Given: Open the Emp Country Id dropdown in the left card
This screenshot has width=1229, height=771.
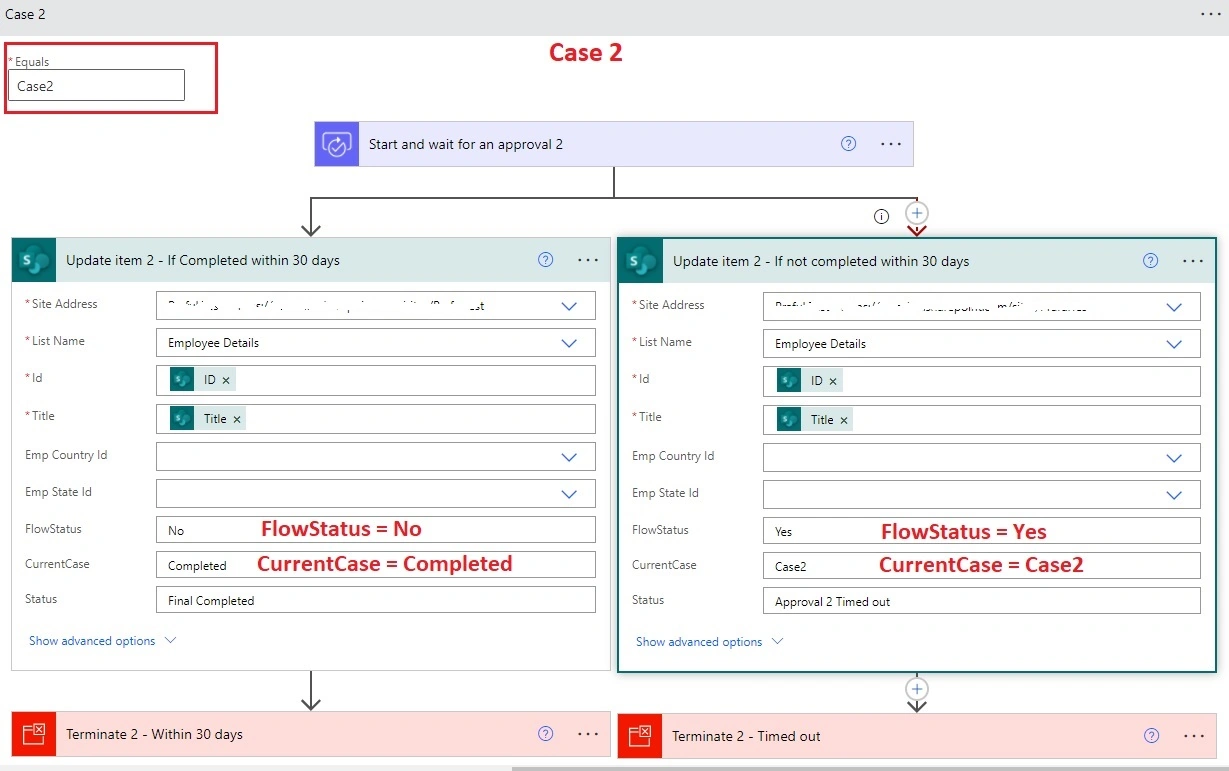Looking at the screenshot, I should click(x=569, y=457).
